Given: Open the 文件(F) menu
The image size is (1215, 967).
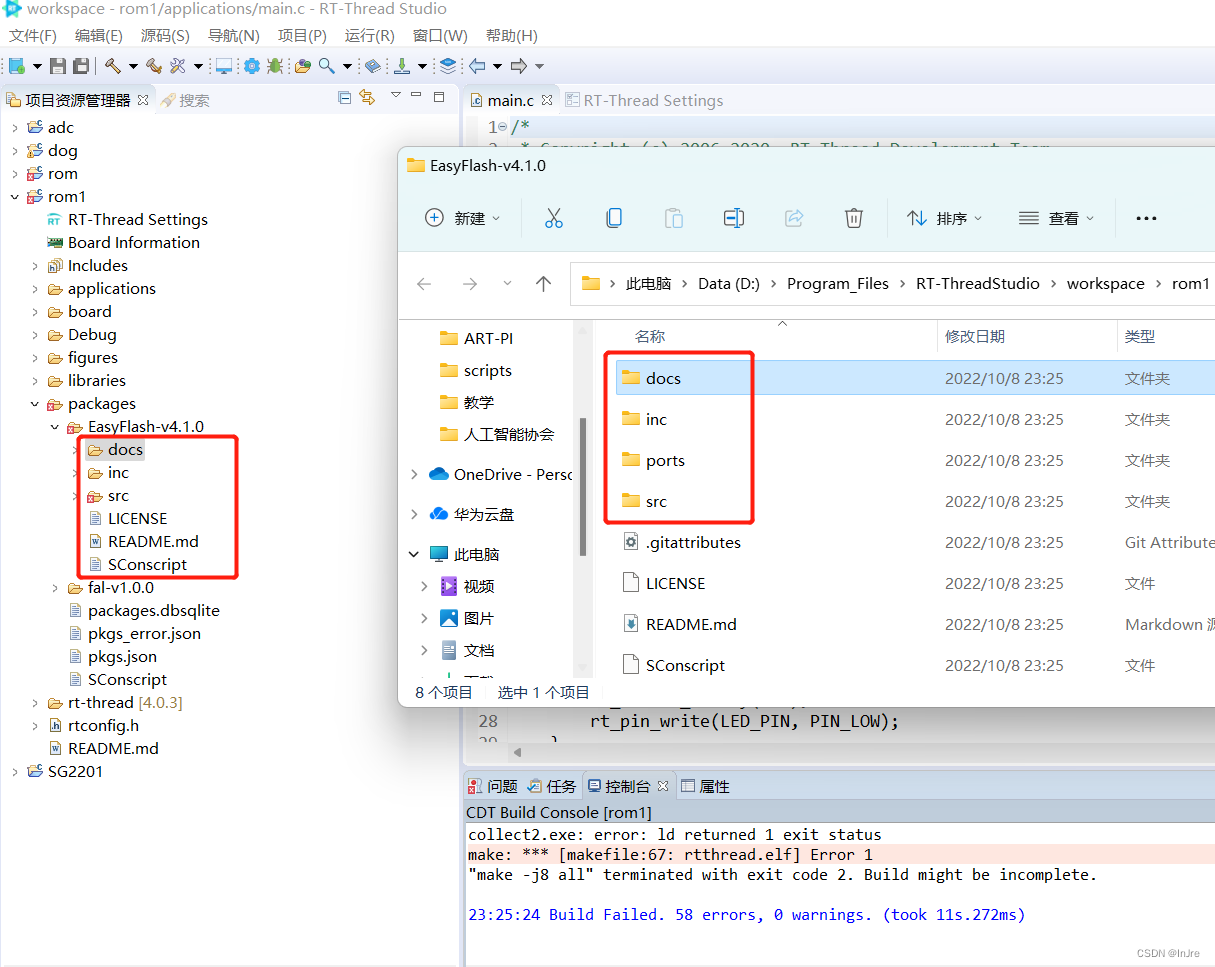Looking at the screenshot, I should click(x=32, y=36).
